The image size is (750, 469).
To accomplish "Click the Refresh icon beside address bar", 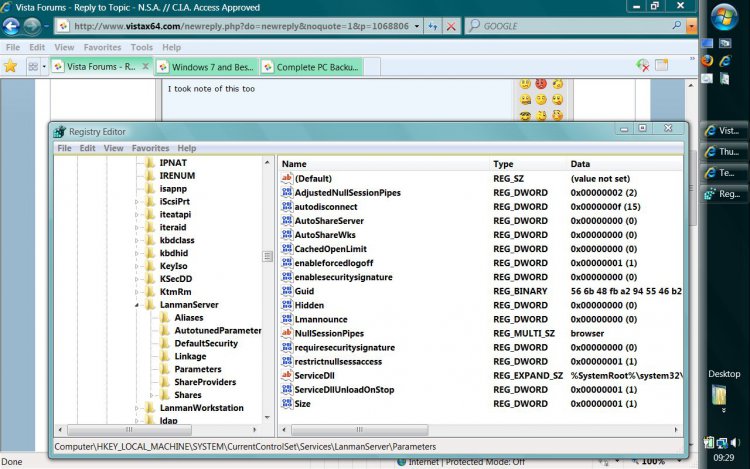I will 432,26.
